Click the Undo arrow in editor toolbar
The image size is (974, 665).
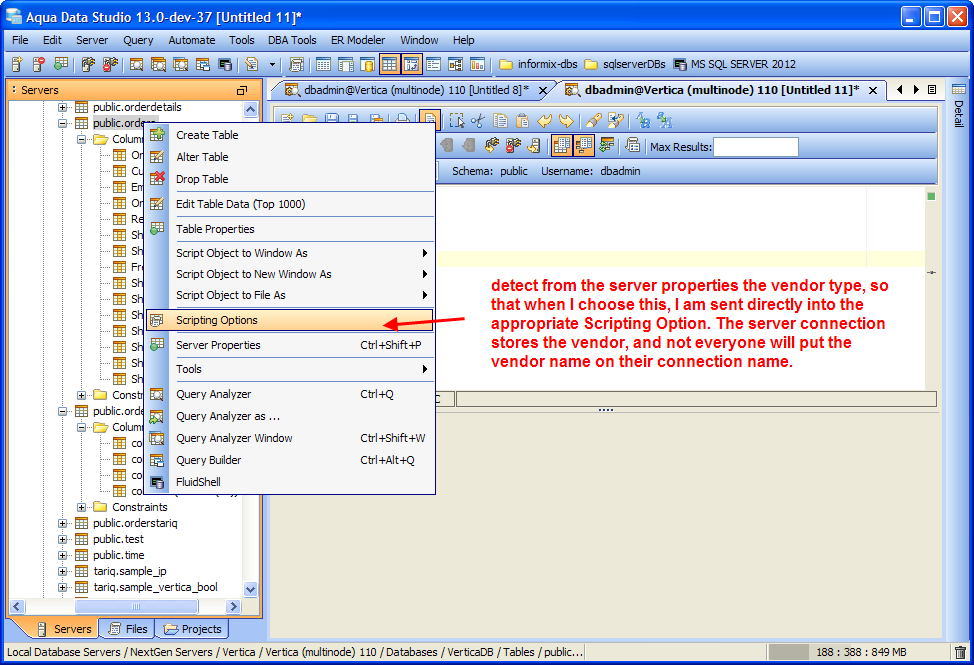click(x=544, y=120)
